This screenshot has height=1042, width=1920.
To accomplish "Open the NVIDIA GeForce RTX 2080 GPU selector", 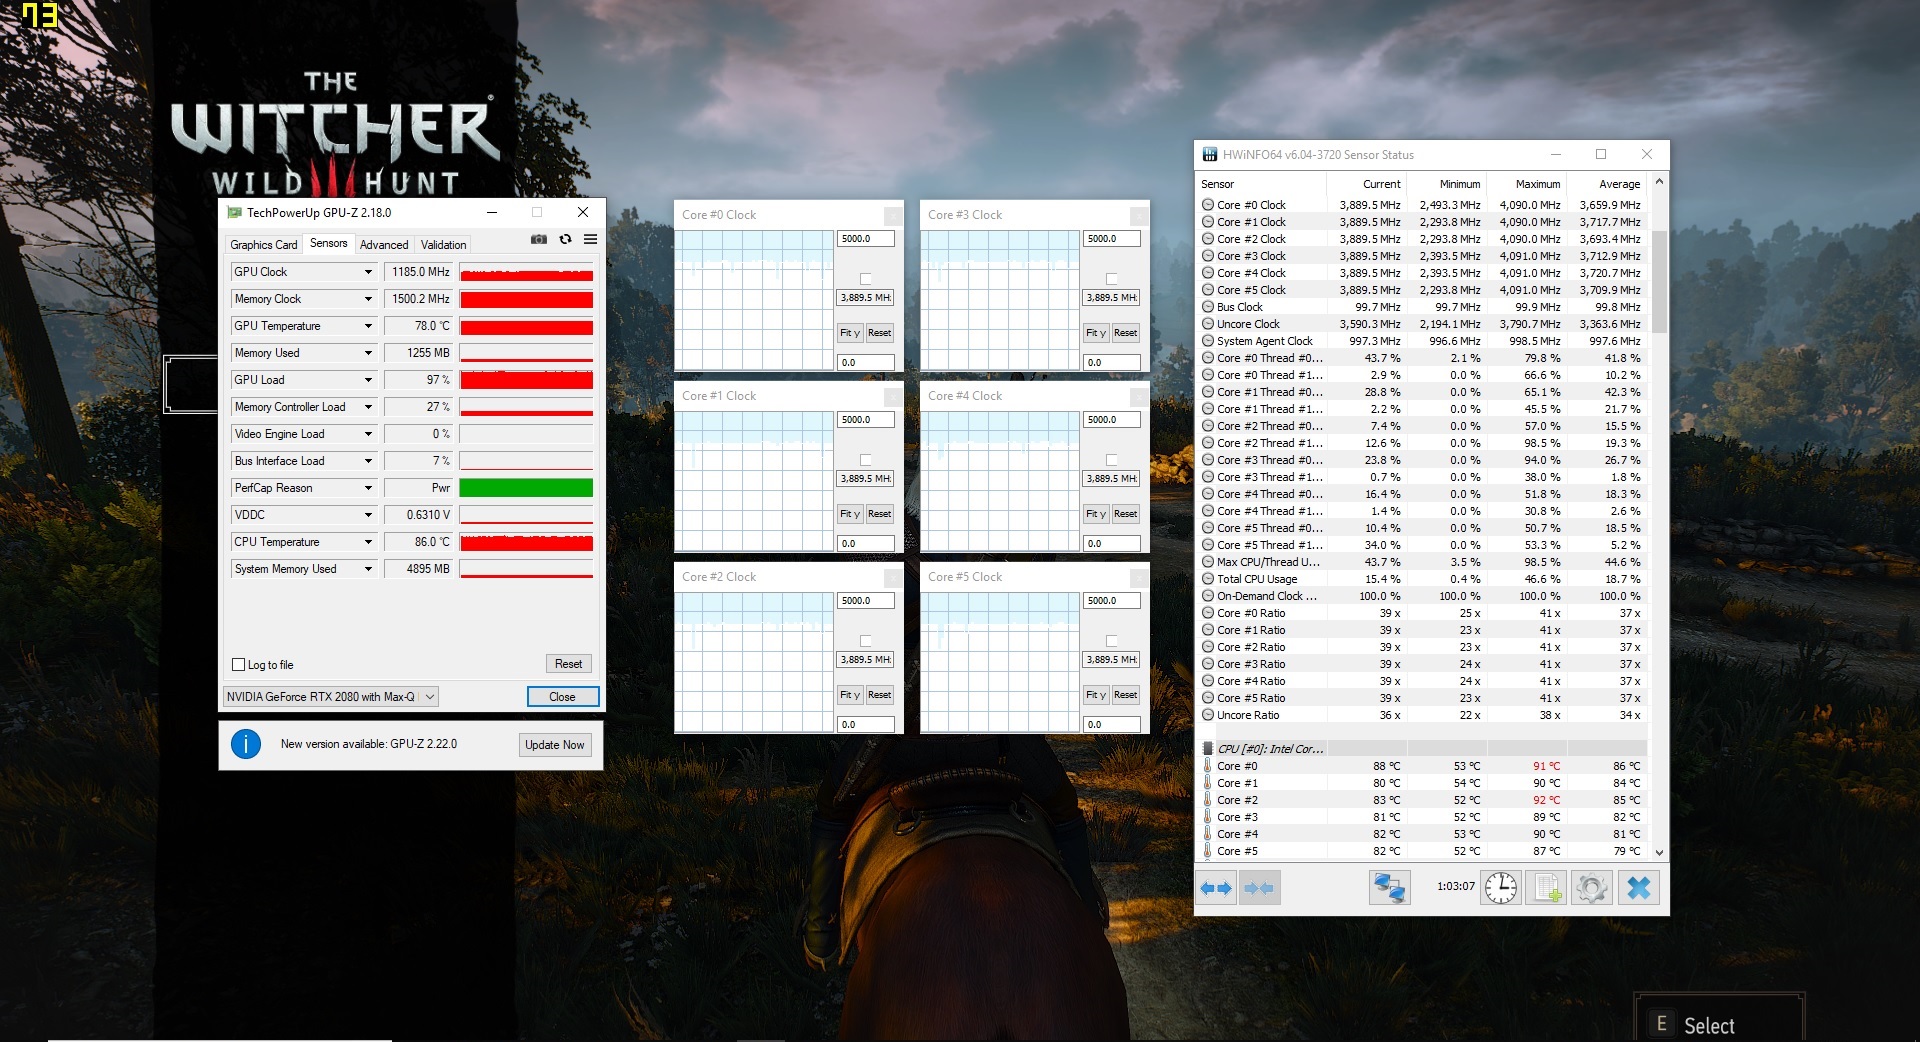I will (x=330, y=697).
